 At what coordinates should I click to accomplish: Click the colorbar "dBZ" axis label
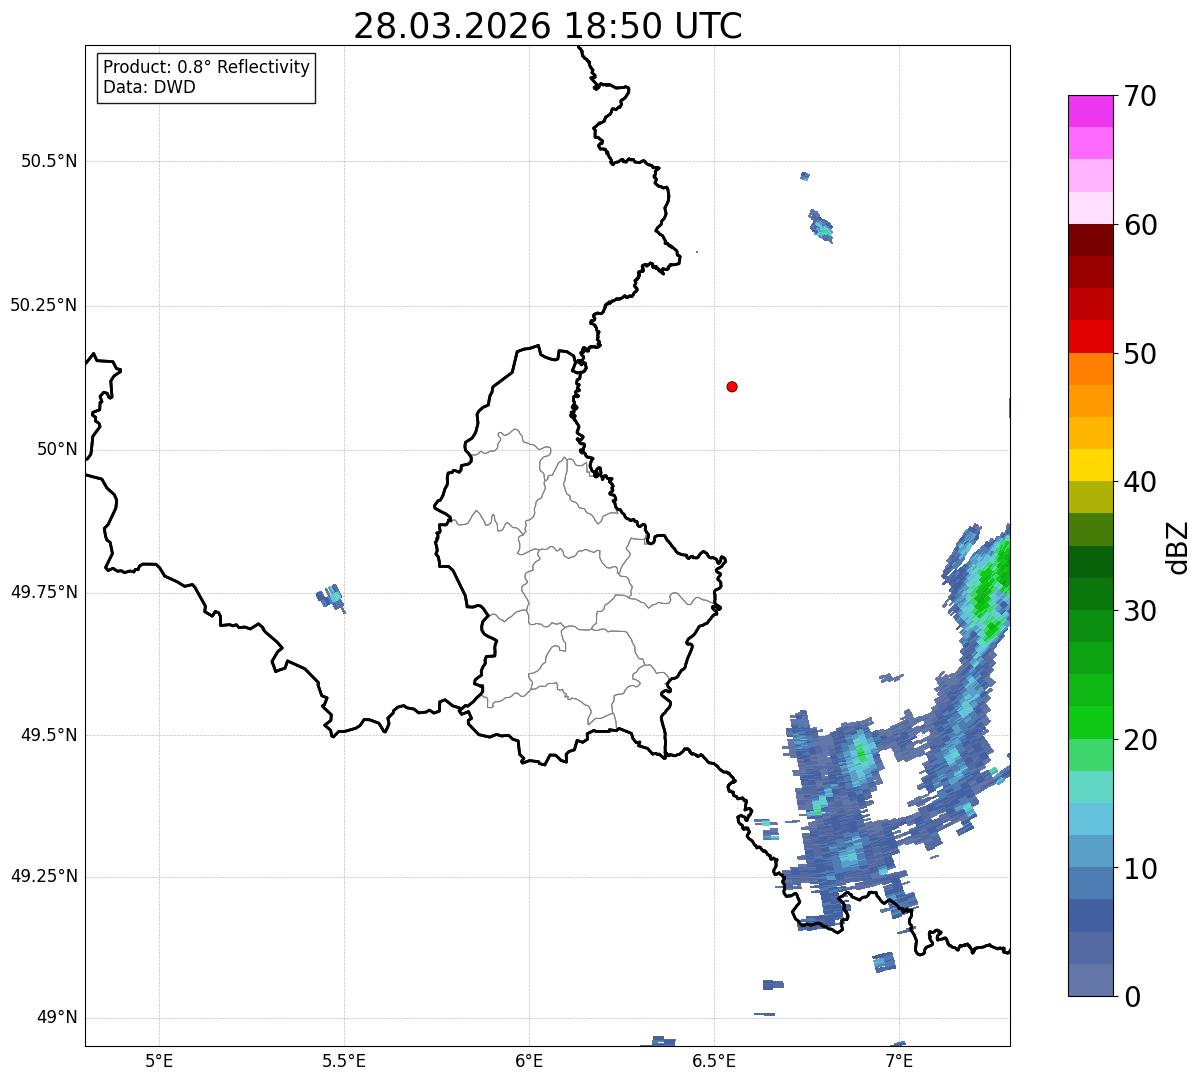pyautogui.click(x=1178, y=546)
